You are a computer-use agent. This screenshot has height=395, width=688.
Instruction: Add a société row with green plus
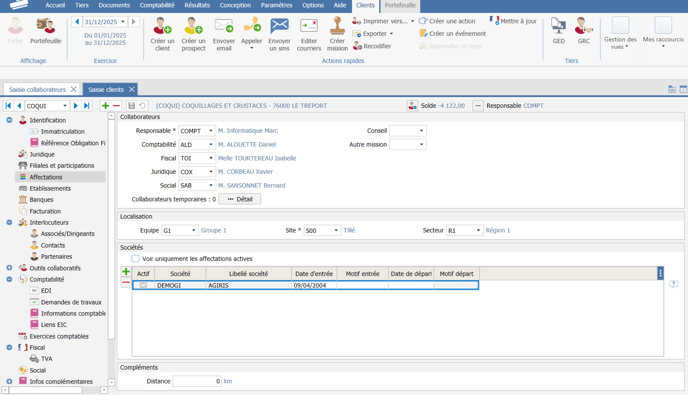click(126, 272)
